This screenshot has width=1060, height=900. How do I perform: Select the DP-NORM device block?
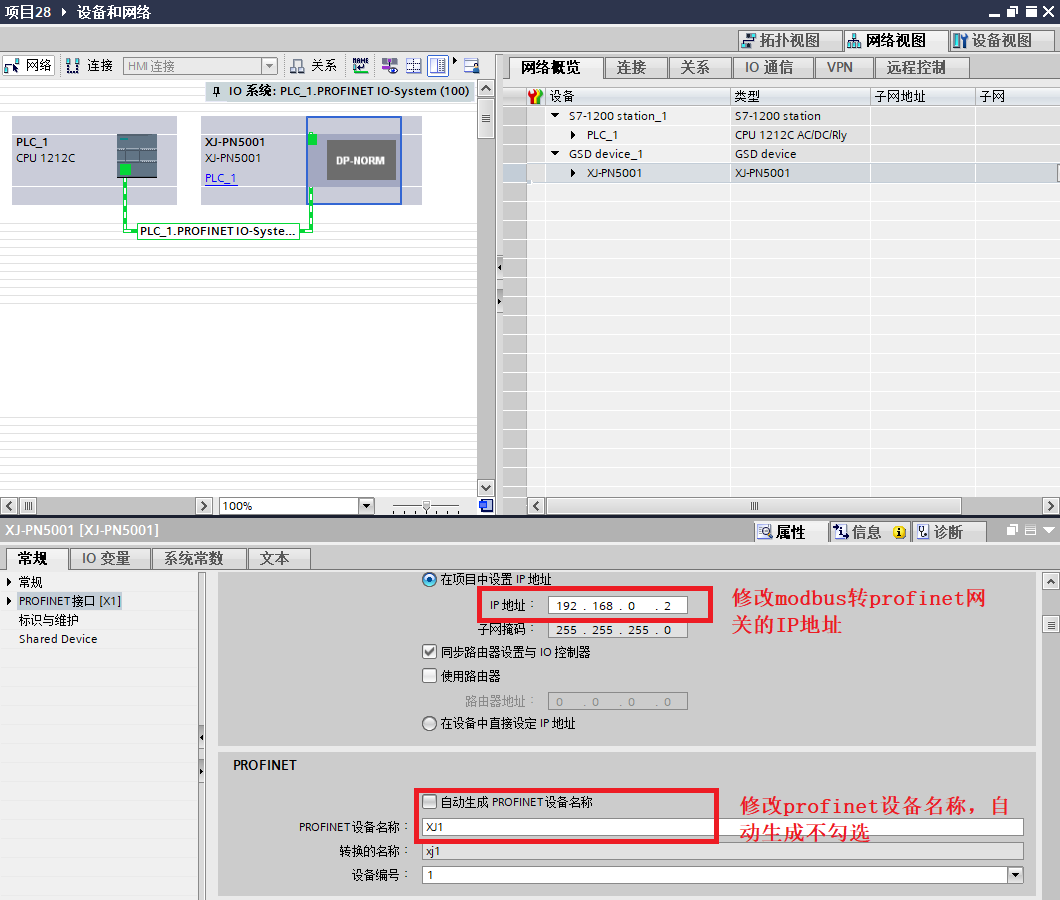[x=361, y=160]
